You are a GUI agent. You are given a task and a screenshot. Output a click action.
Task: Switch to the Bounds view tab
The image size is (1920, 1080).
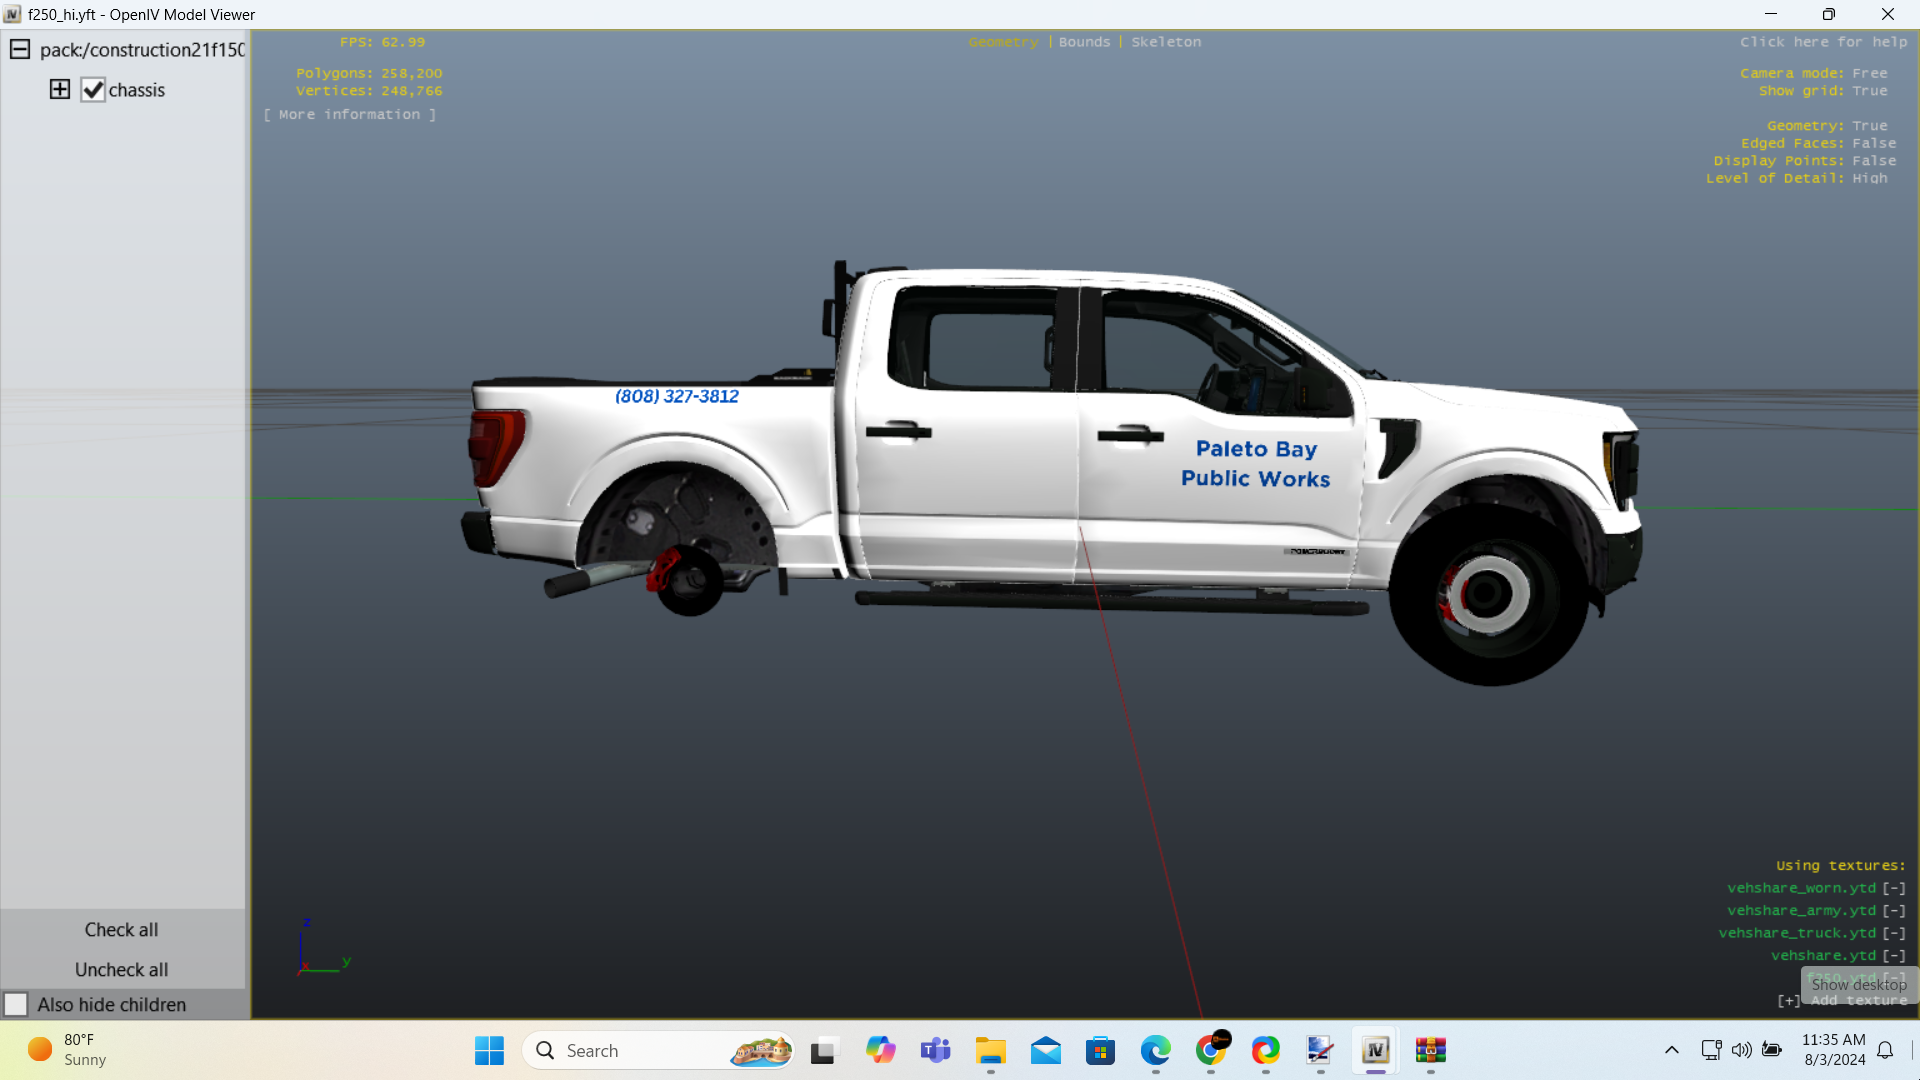(x=1084, y=42)
